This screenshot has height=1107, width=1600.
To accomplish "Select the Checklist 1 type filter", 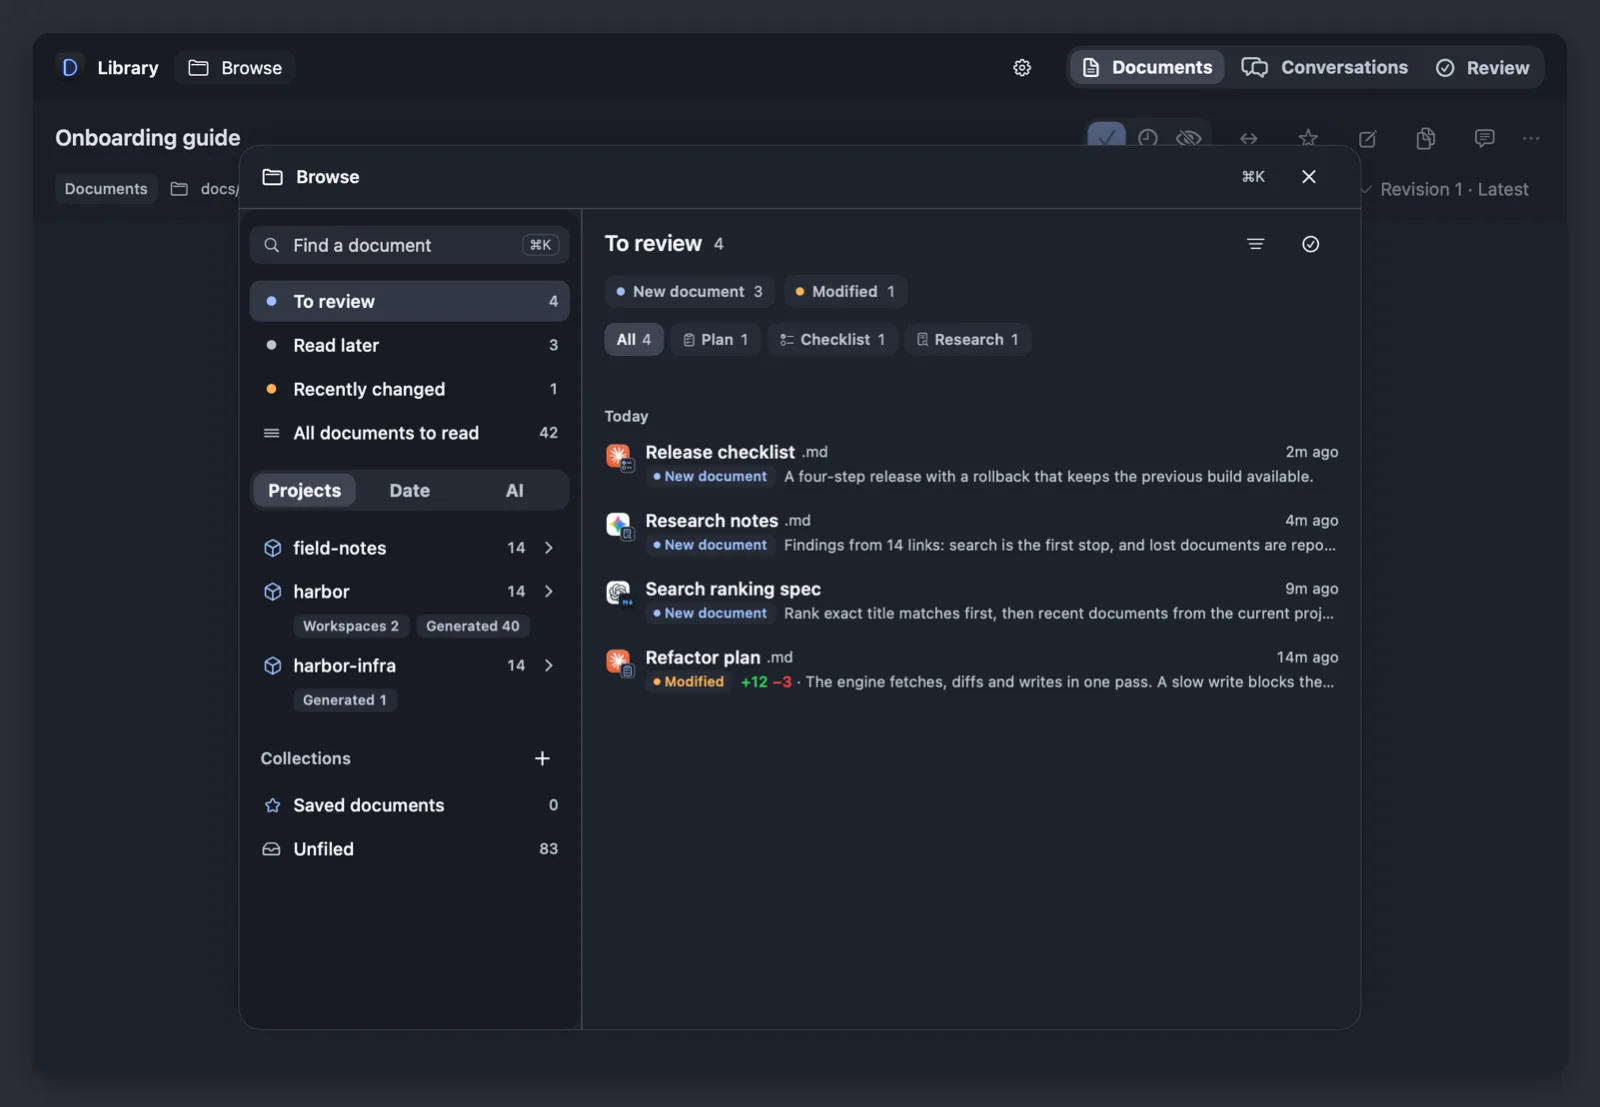I will click(832, 340).
